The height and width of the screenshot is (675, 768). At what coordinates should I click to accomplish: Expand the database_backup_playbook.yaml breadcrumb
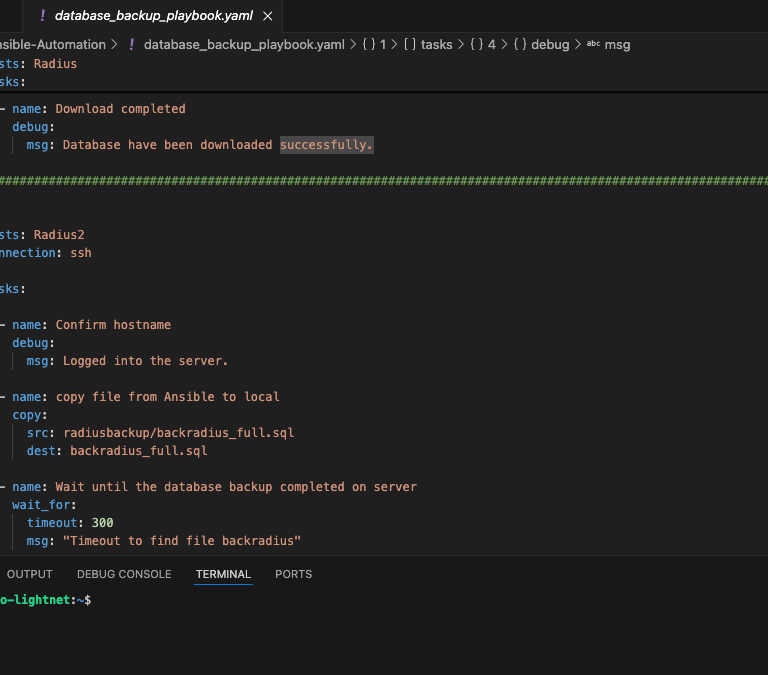coord(243,44)
